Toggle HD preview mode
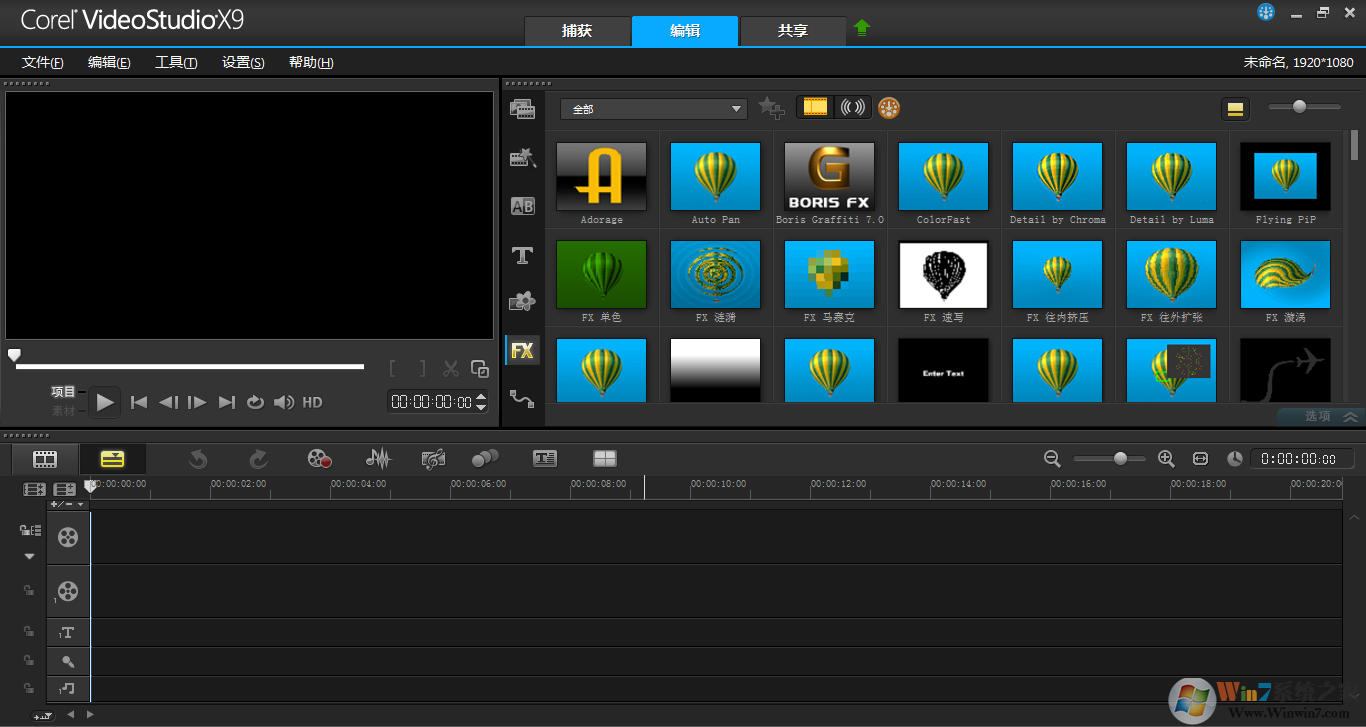1366x727 pixels. pos(312,402)
